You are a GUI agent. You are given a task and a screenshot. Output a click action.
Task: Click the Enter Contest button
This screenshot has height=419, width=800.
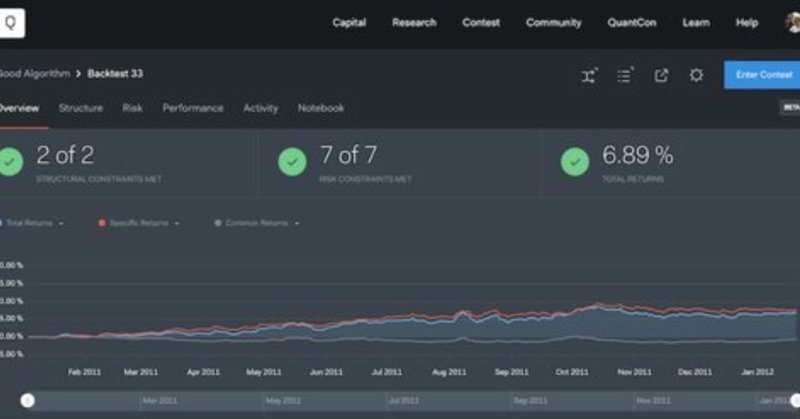(x=762, y=75)
